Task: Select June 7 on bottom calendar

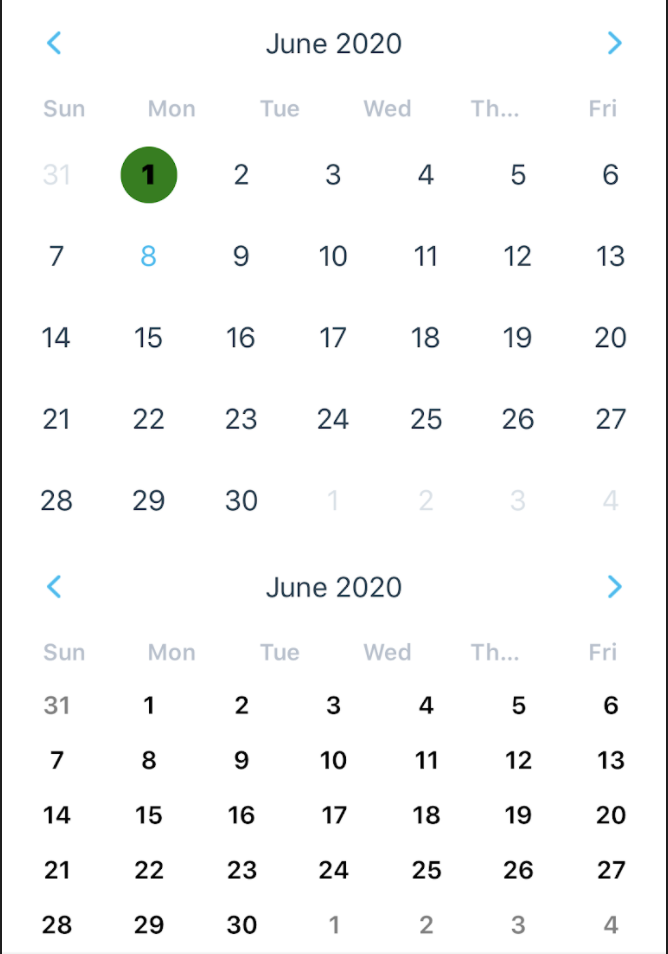Action: 57,760
